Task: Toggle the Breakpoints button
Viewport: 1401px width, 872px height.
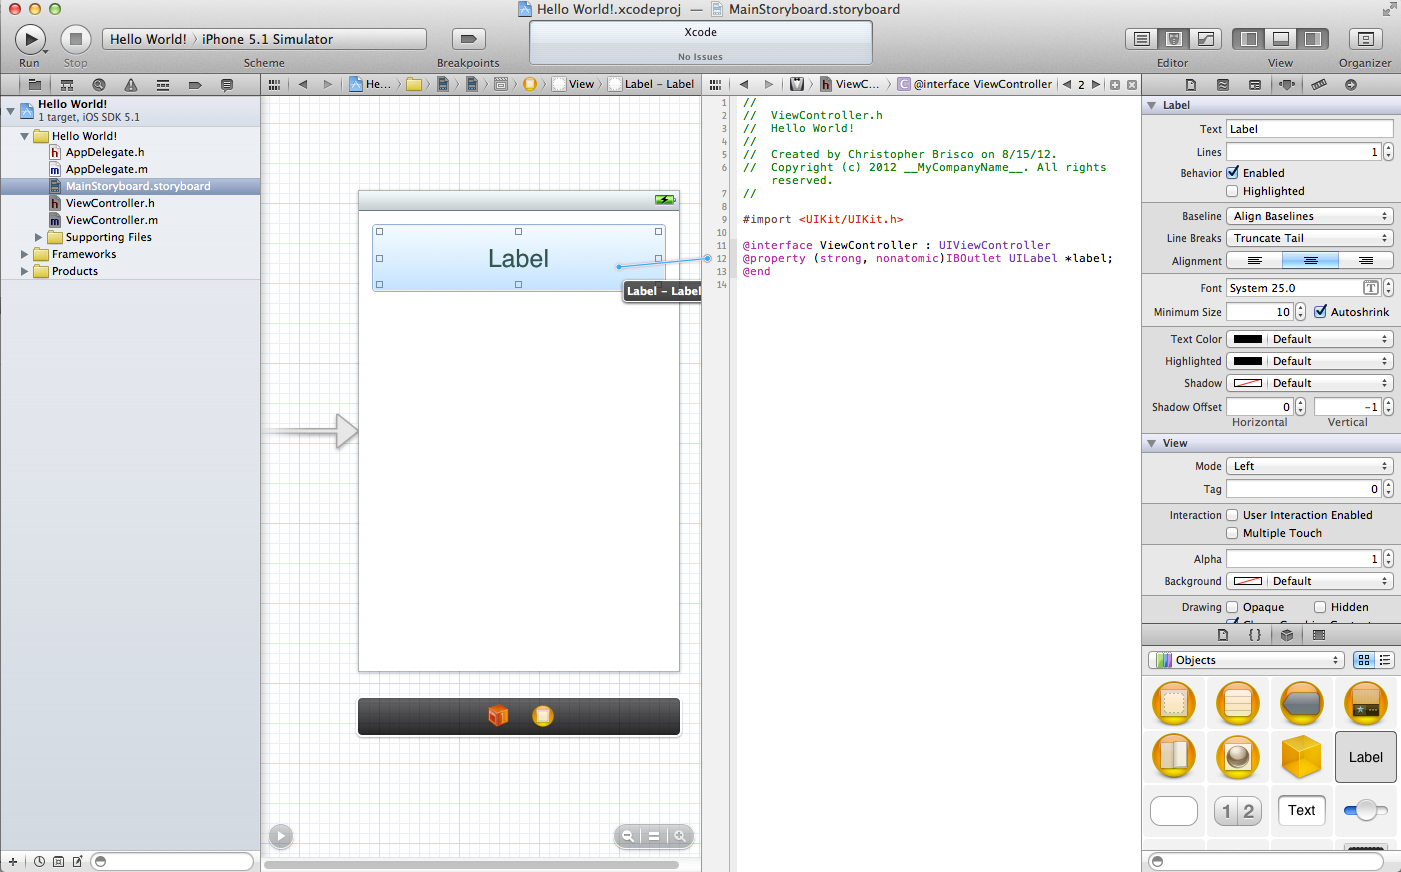Action: (468, 39)
